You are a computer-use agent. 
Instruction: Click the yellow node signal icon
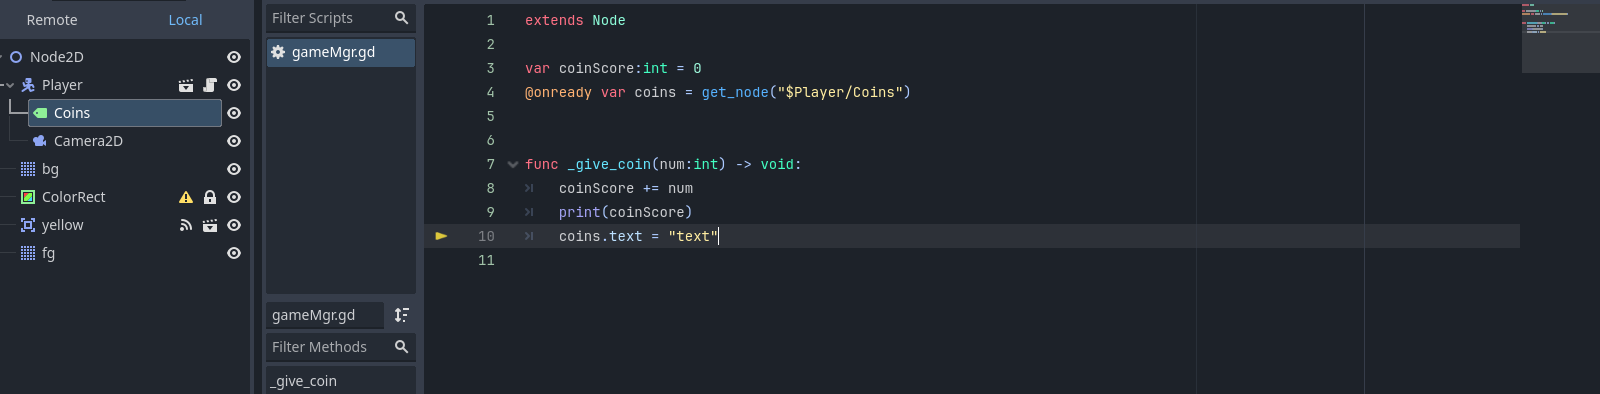(186, 225)
